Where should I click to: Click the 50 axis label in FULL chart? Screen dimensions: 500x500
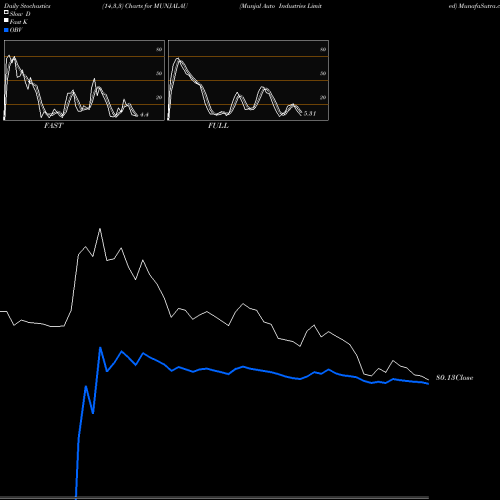click(x=323, y=73)
